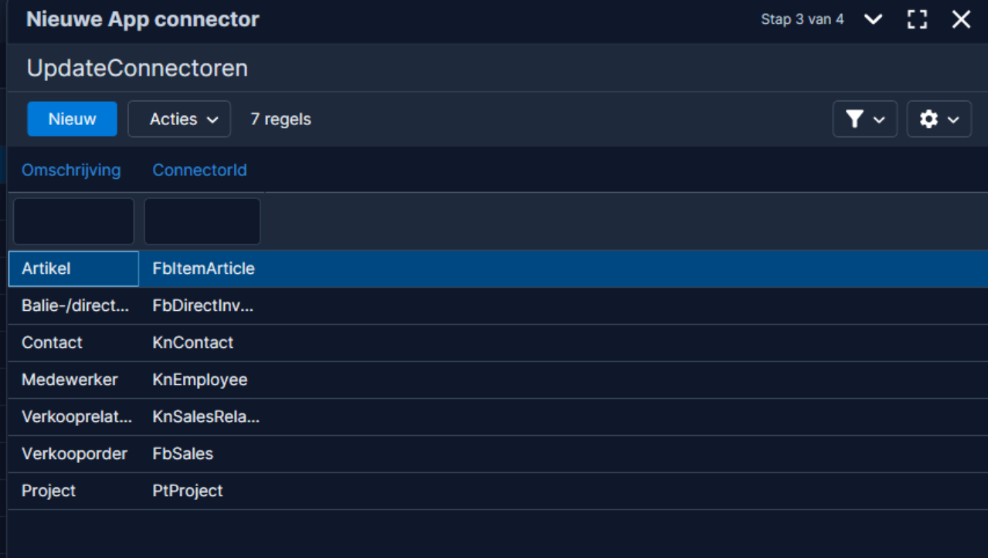Open the filter funnel dropdown
Viewport: 988px width, 558px height.
[x=864, y=119]
